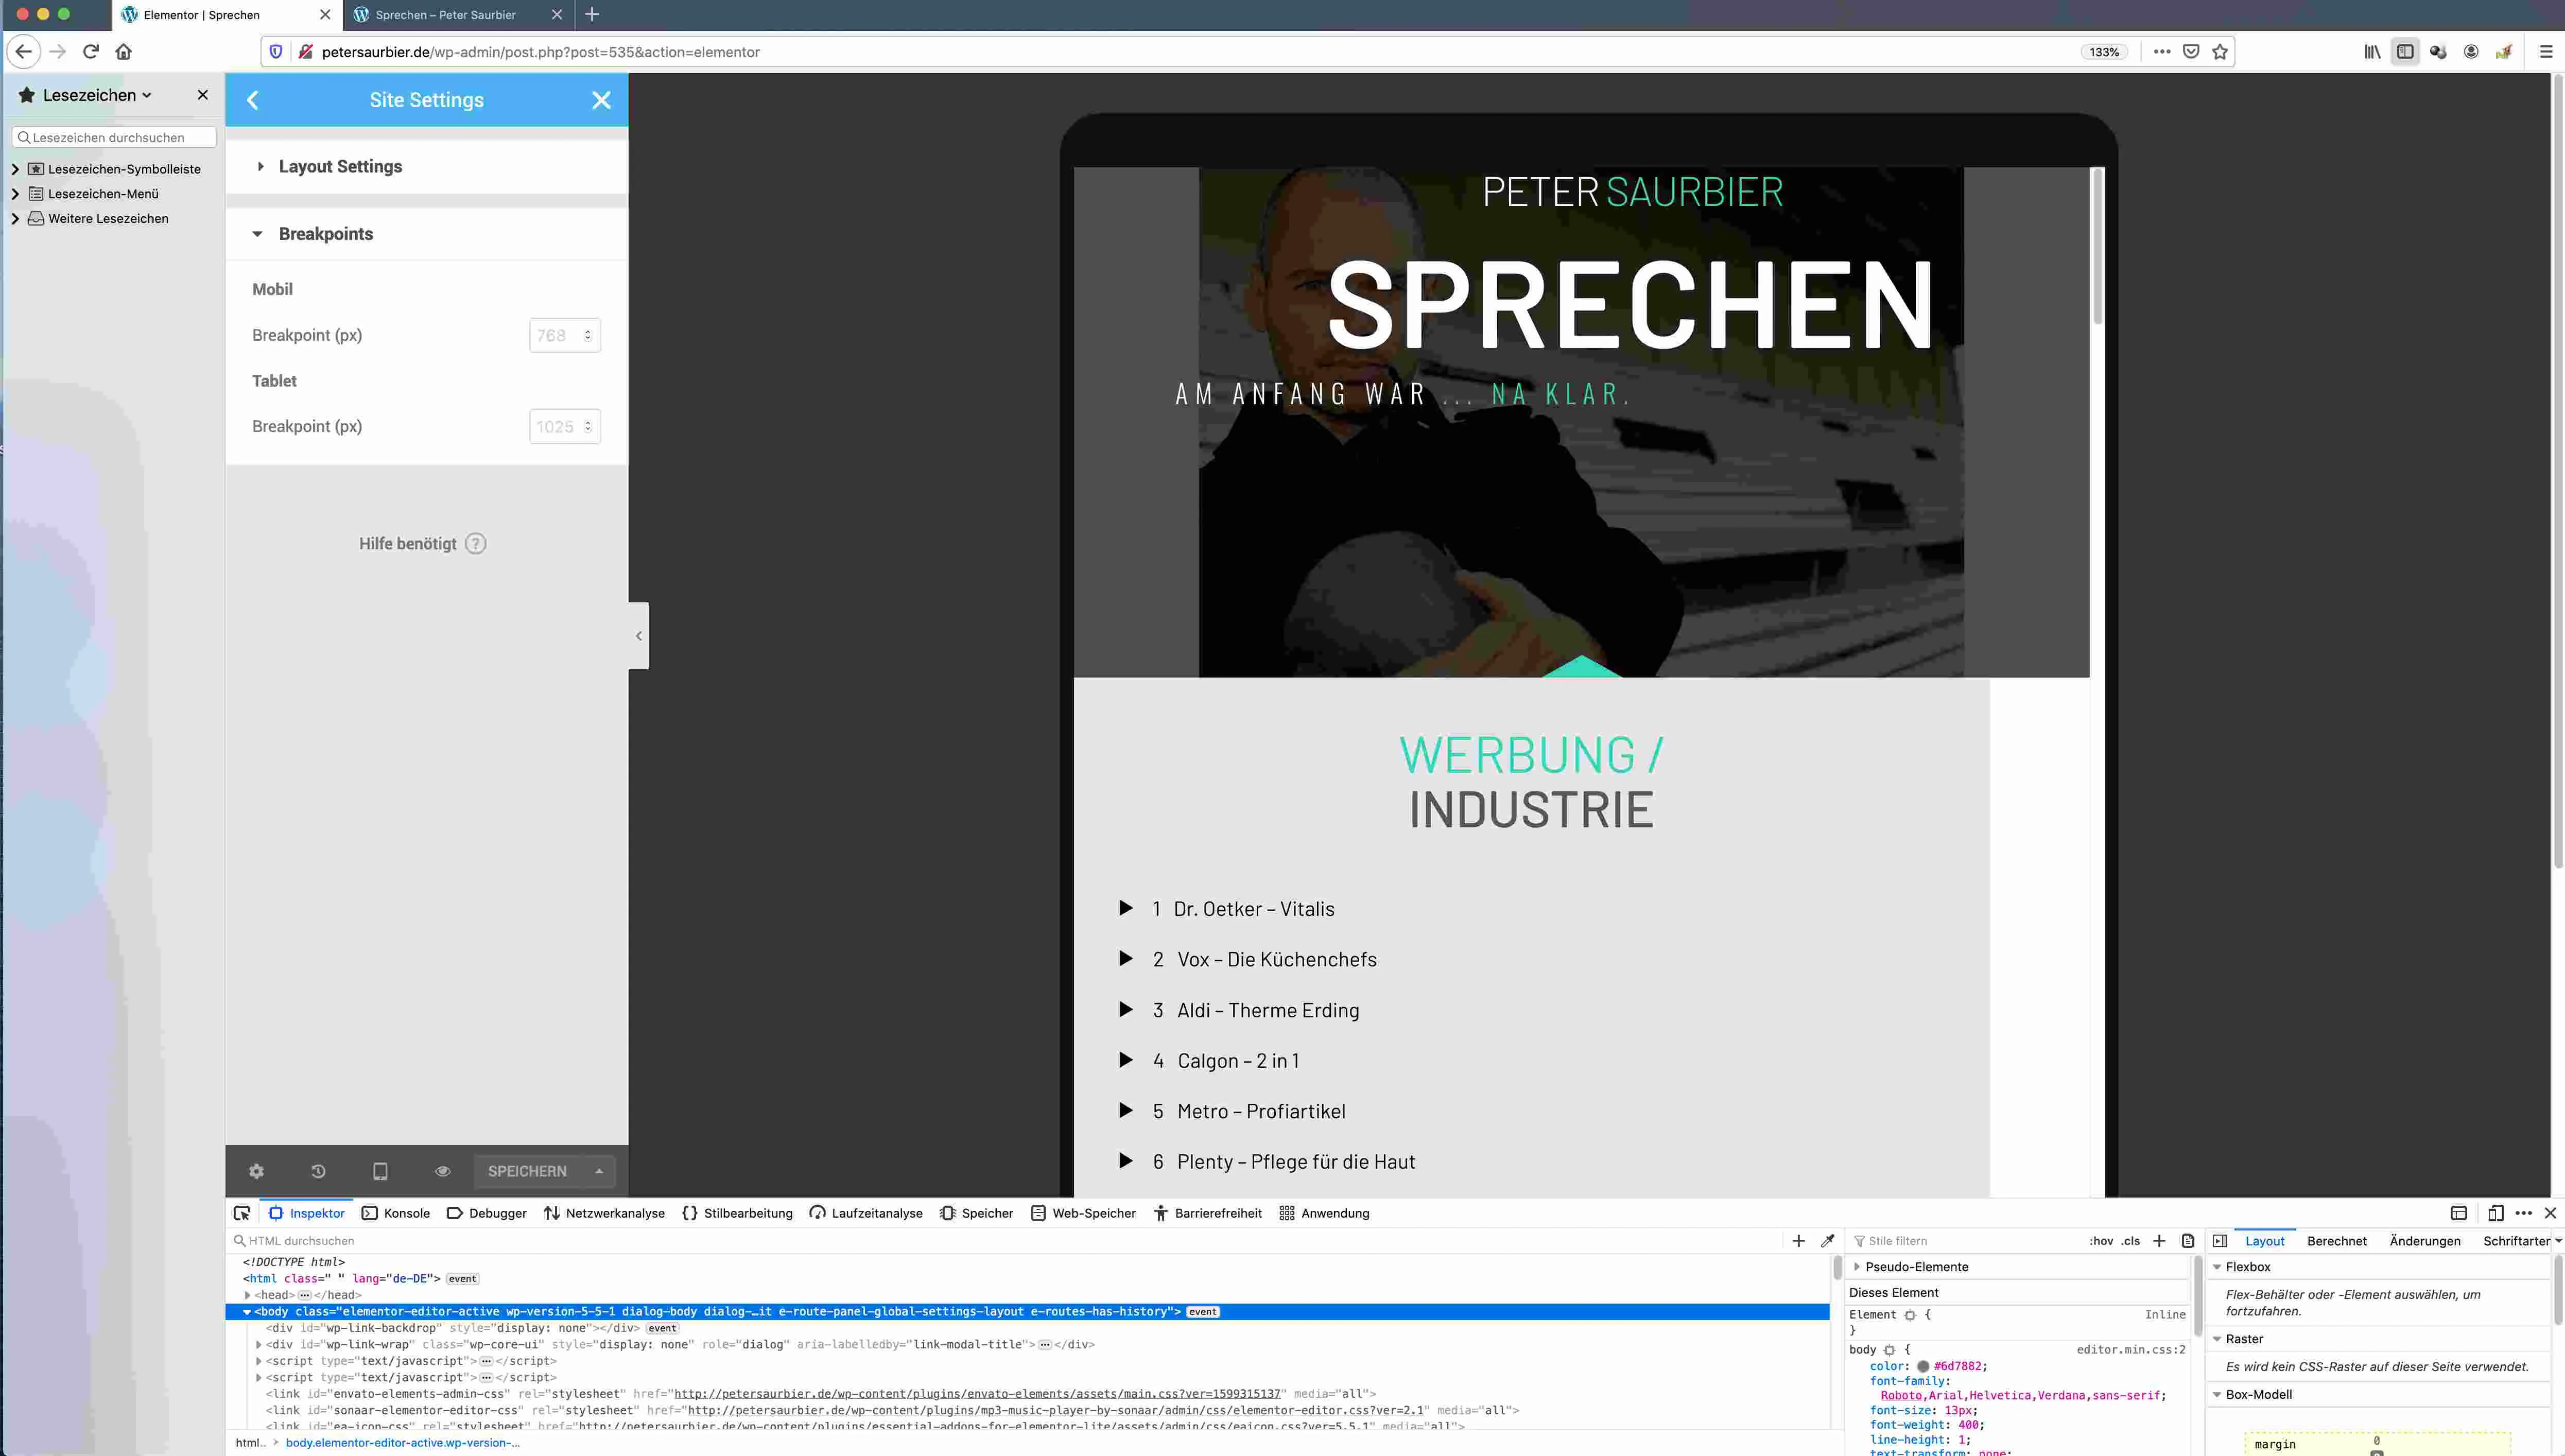Viewport: 2565px width, 1456px height.
Task: Go back using Site Settings chevron
Action: [x=252, y=100]
